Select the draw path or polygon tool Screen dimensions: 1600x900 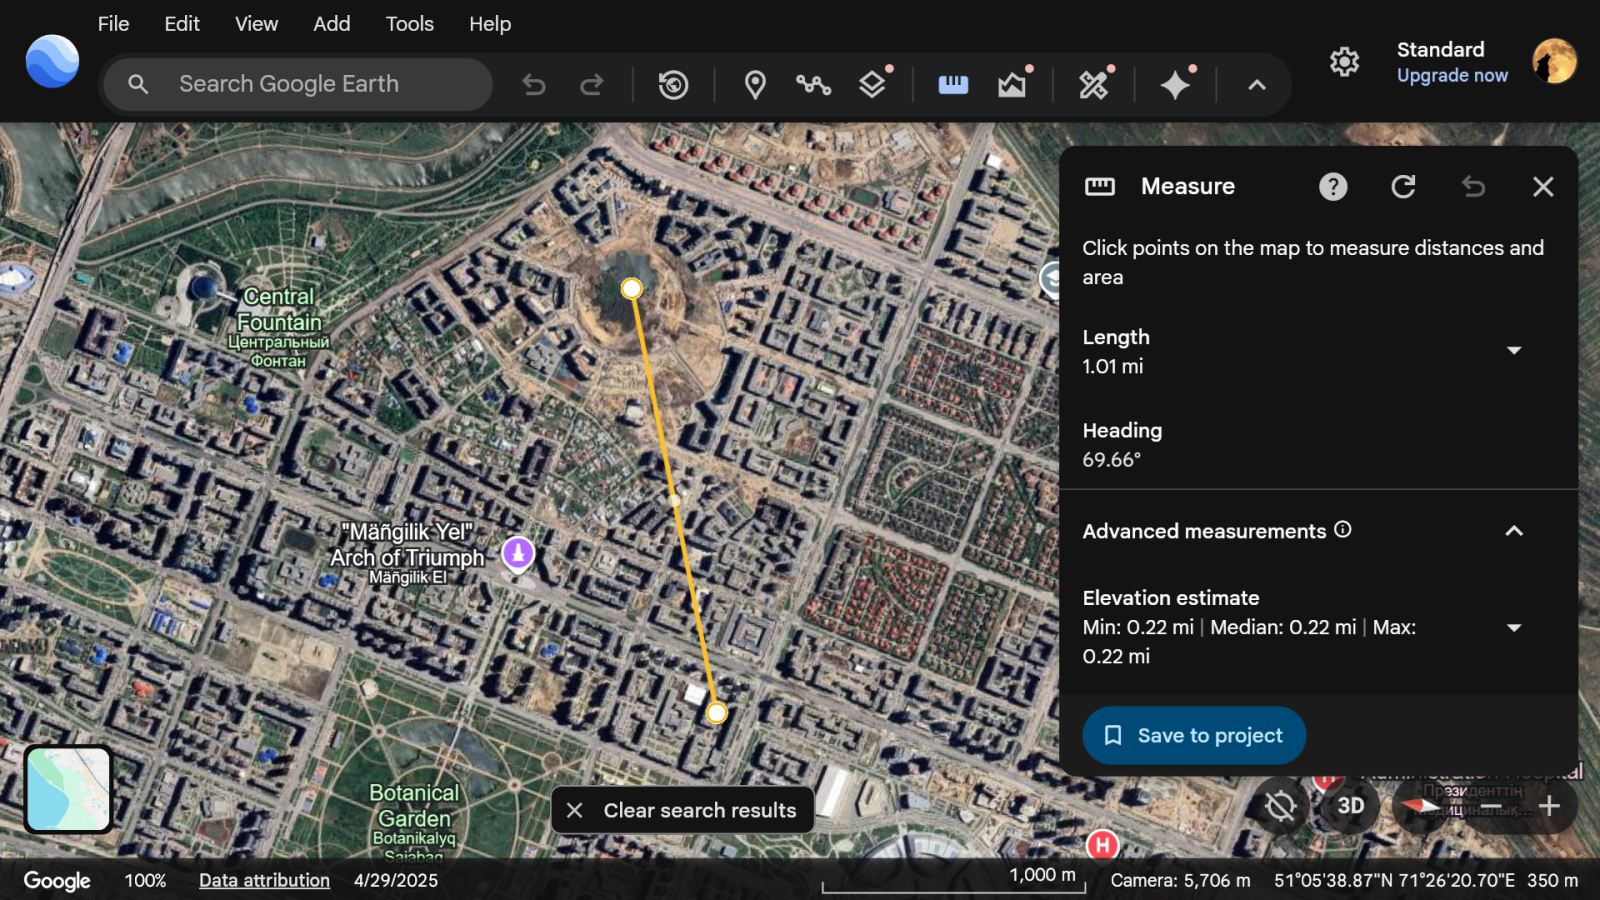(x=813, y=85)
